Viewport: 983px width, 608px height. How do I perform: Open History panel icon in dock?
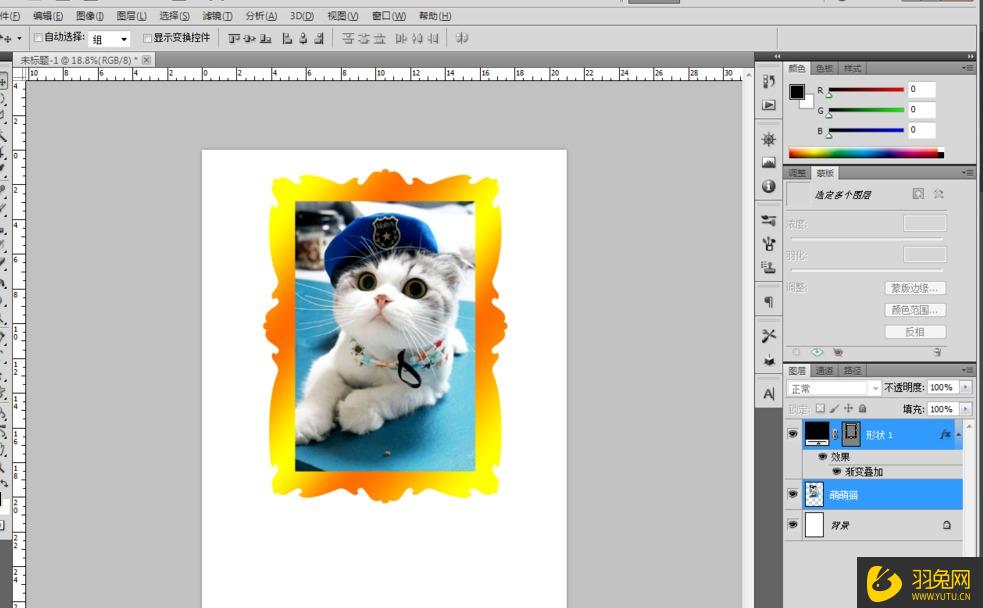click(x=769, y=81)
